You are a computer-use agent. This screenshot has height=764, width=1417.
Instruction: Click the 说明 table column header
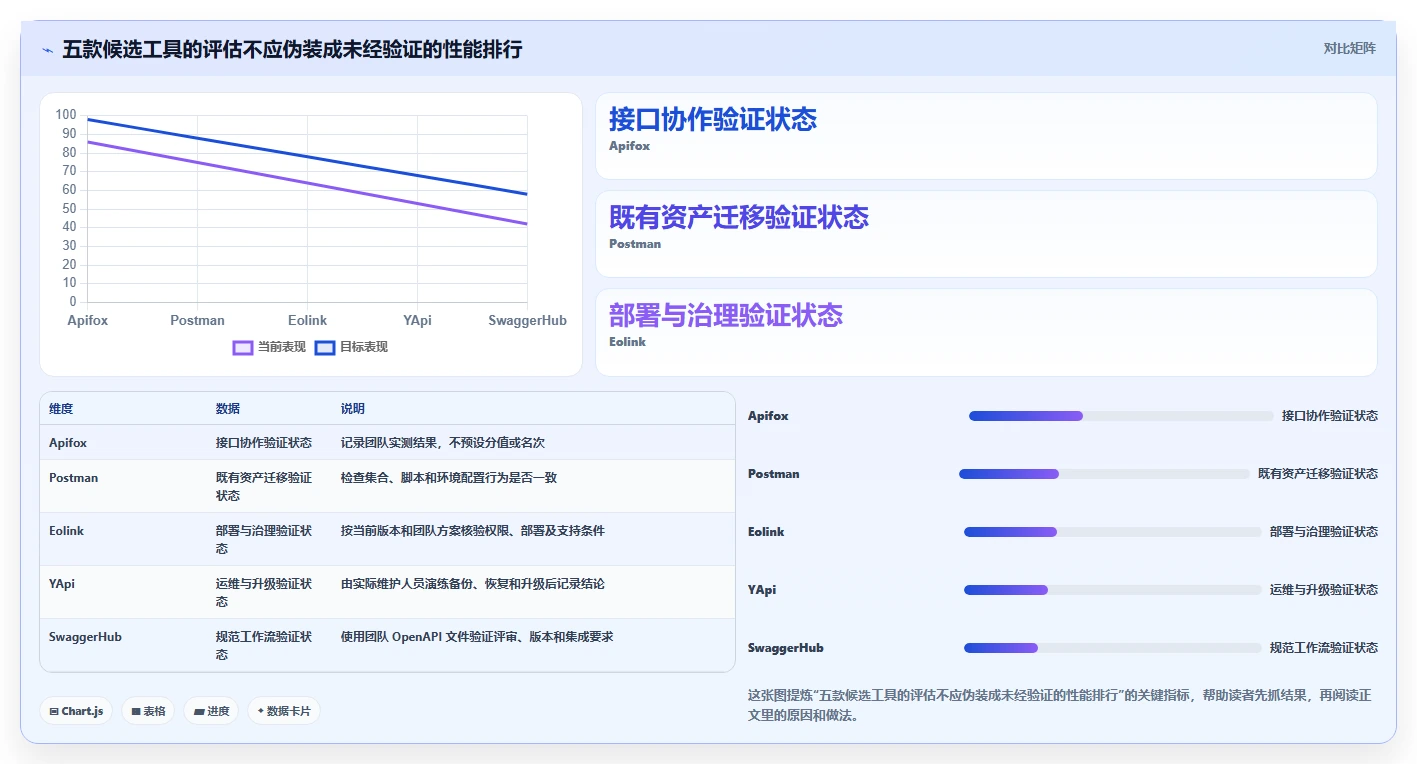[x=353, y=409]
